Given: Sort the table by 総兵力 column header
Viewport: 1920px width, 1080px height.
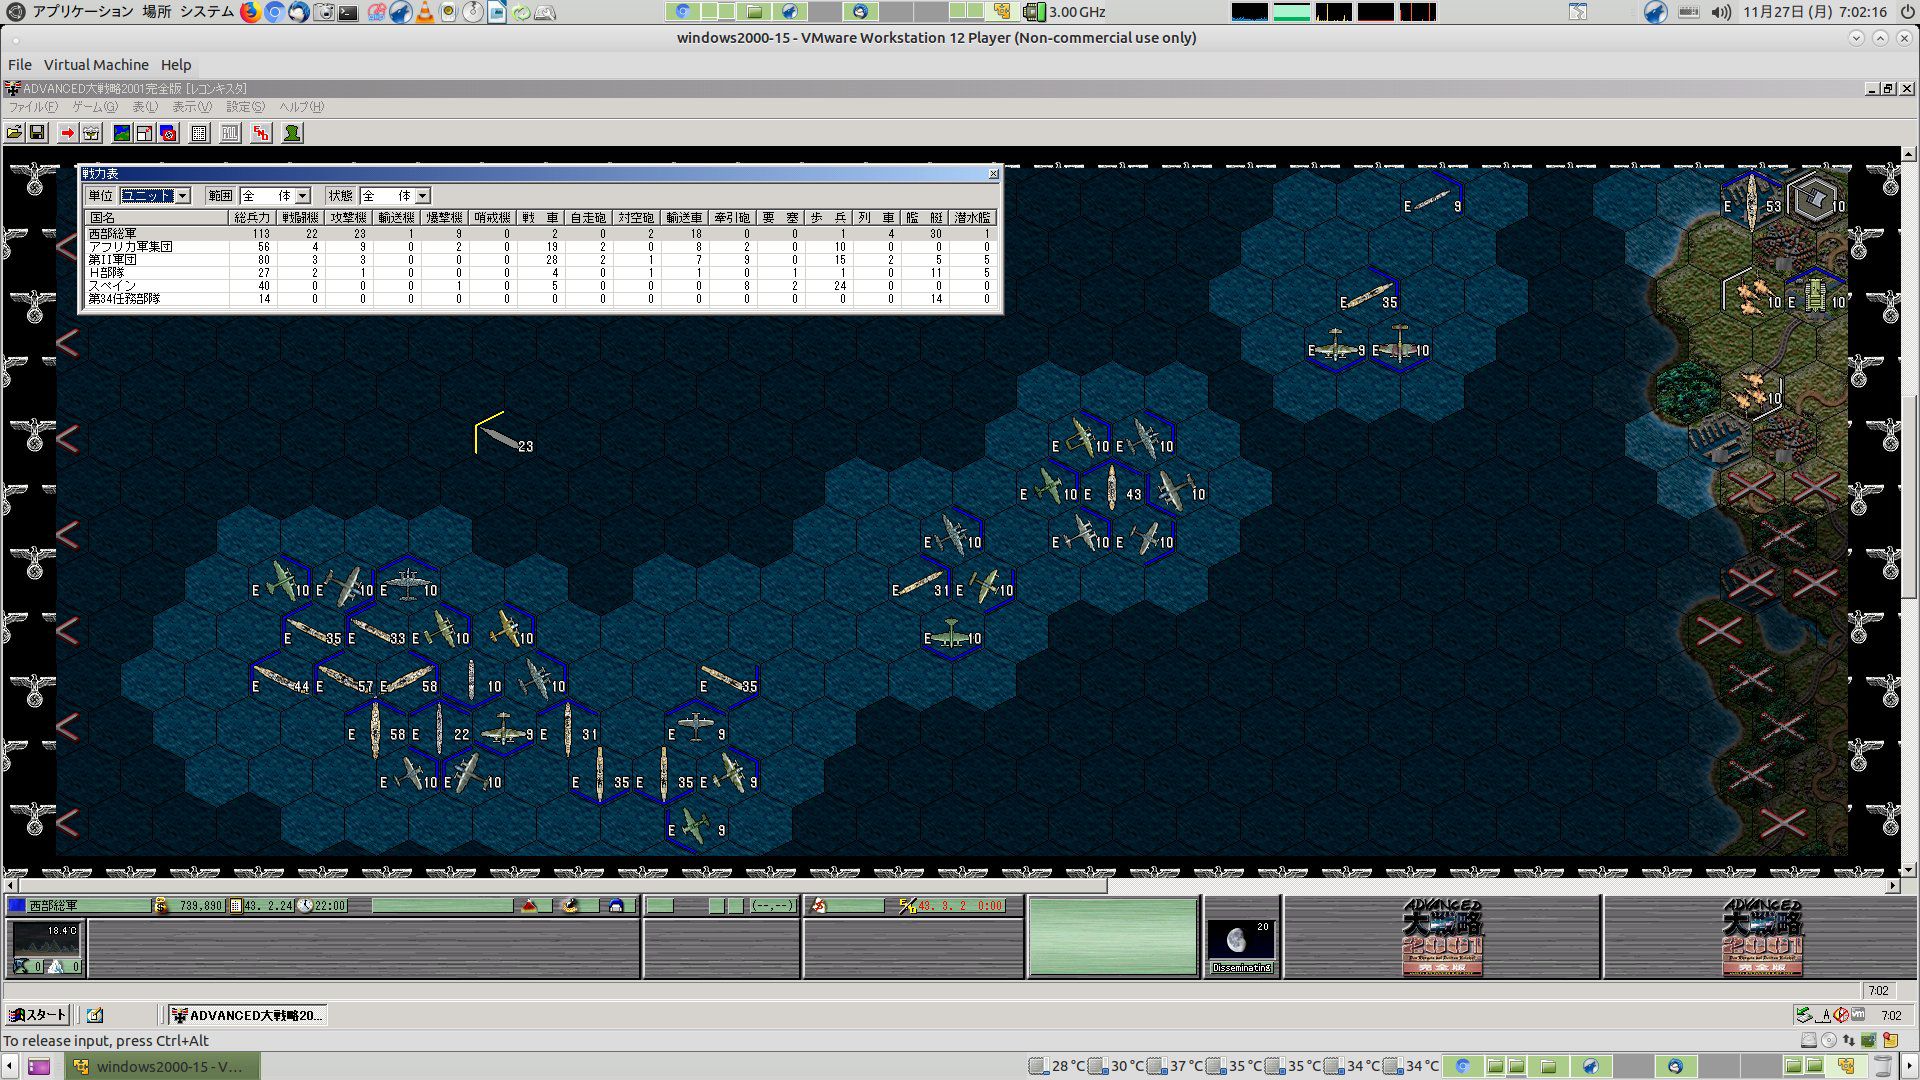Looking at the screenshot, I should pos(252,218).
